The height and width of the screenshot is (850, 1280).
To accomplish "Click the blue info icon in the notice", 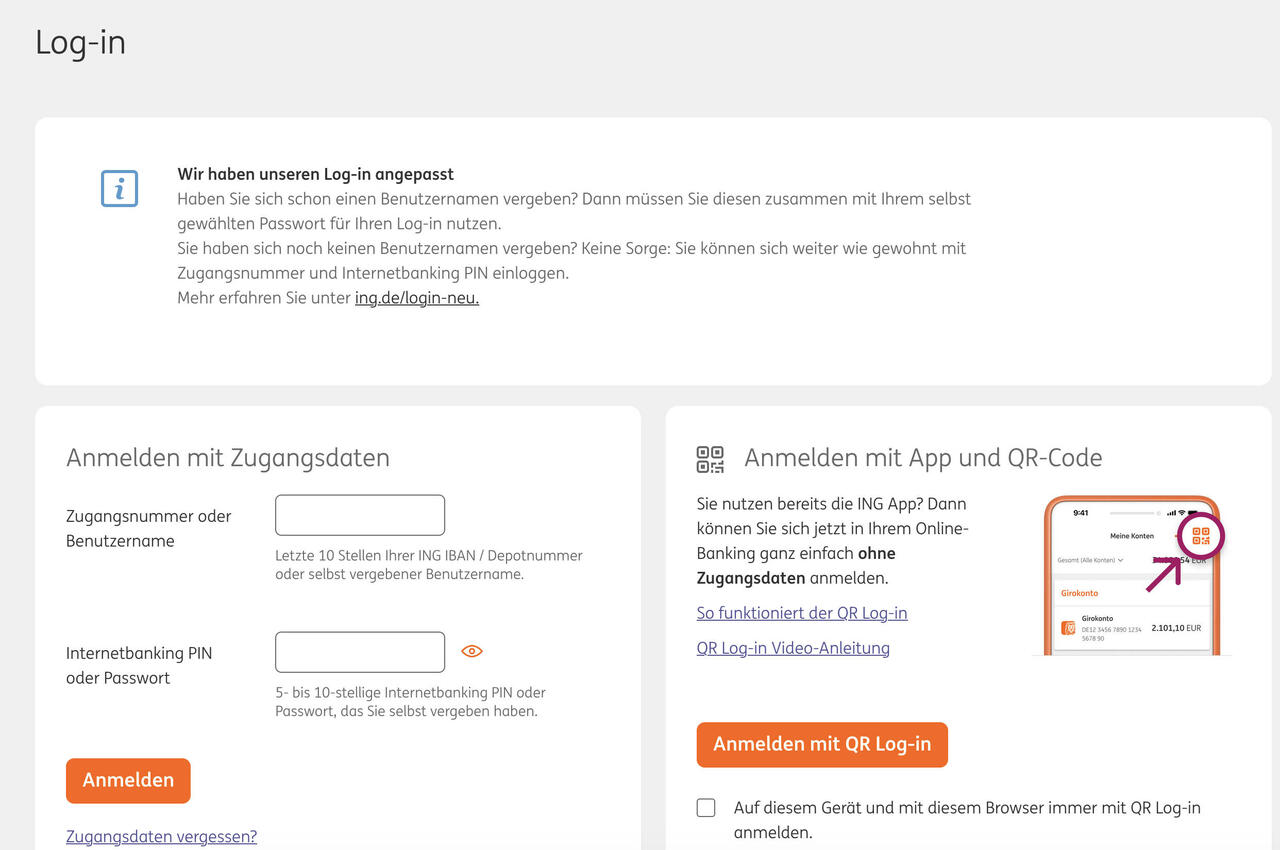I will [x=119, y=189].
